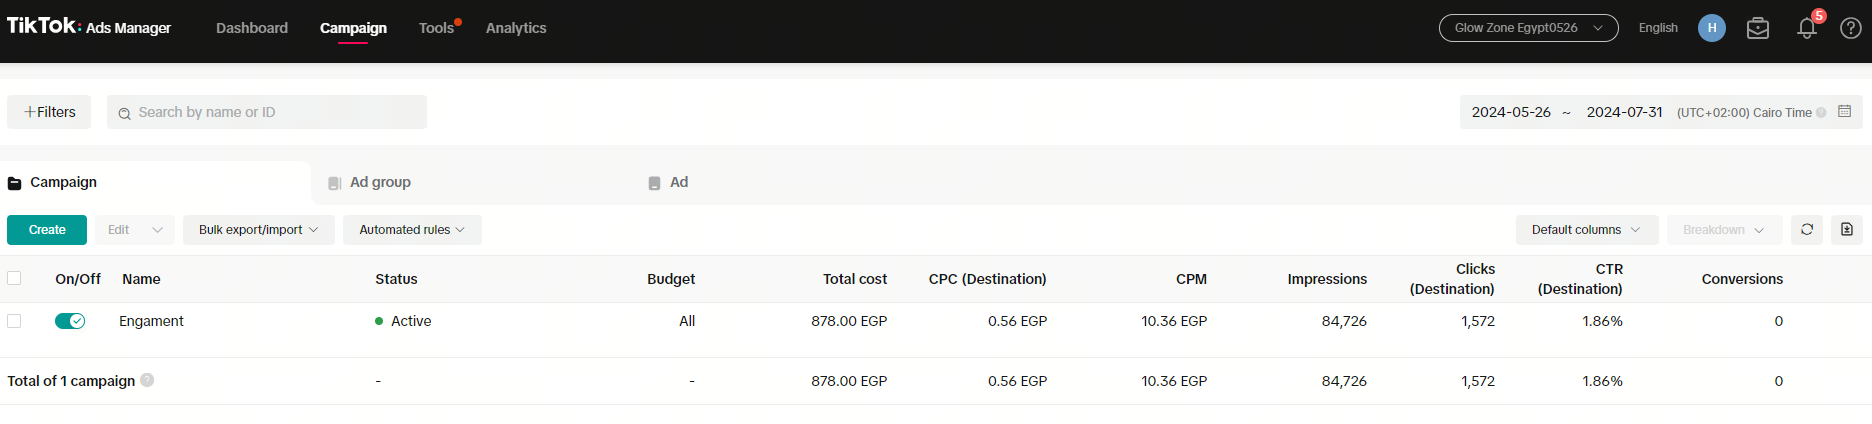1872x424 pixels.
Task: Click the help question mark icon
Action: coord(1851,28)
